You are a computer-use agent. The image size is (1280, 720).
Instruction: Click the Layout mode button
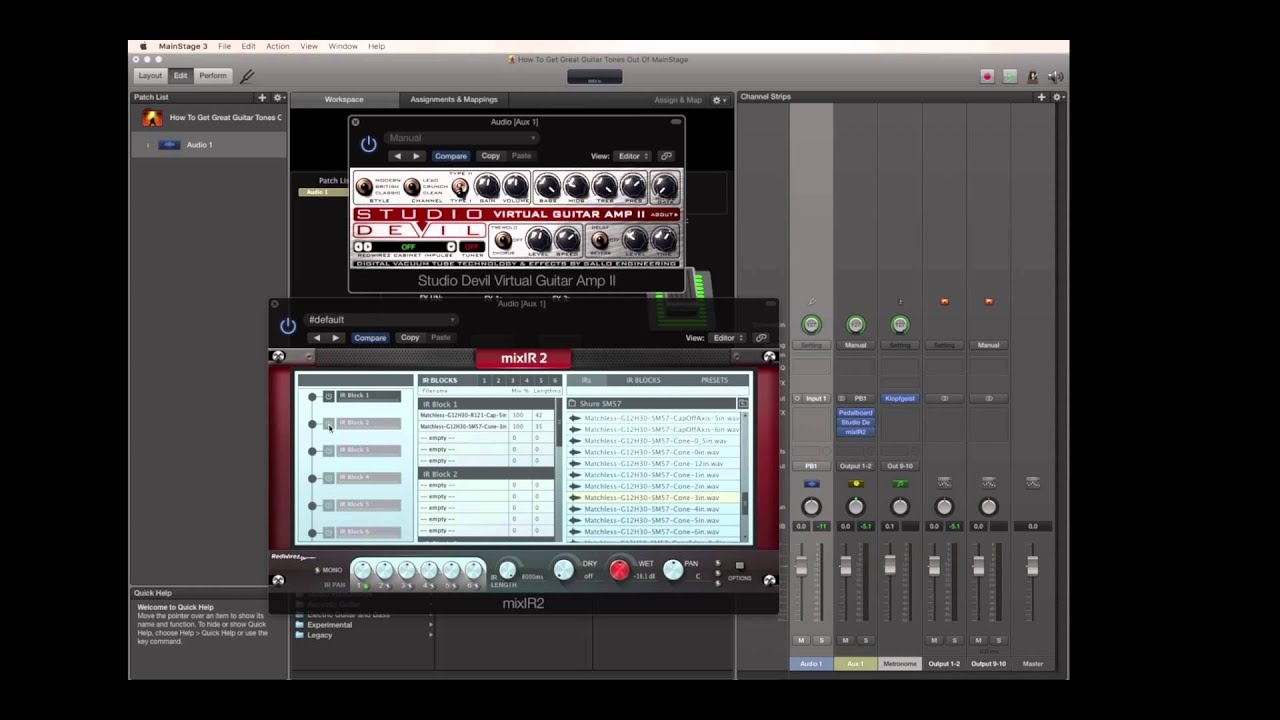click(150, 76)
